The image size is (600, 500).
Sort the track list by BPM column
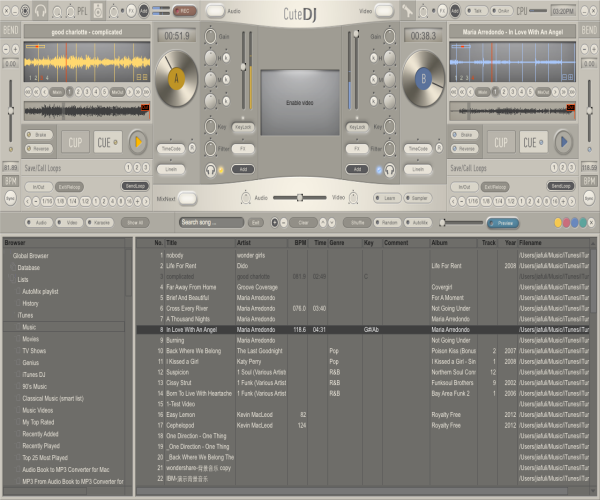coord(300,243)
